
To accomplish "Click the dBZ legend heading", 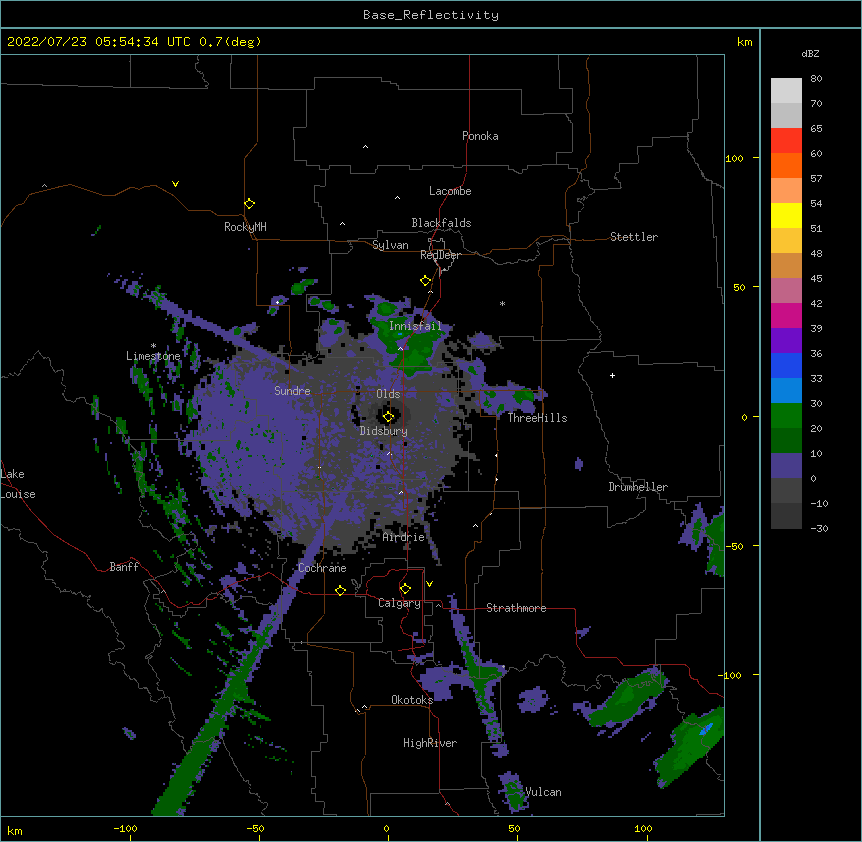I will point(810,54).
